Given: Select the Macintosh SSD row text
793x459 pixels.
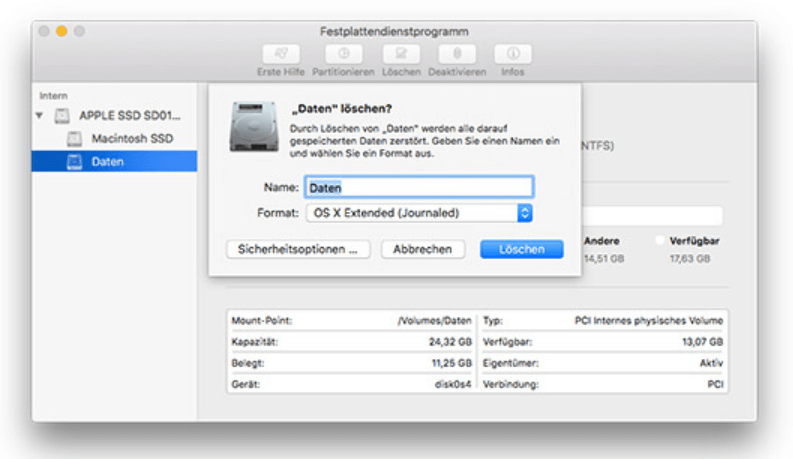Looking at the screenshot, I should (133, 139).
